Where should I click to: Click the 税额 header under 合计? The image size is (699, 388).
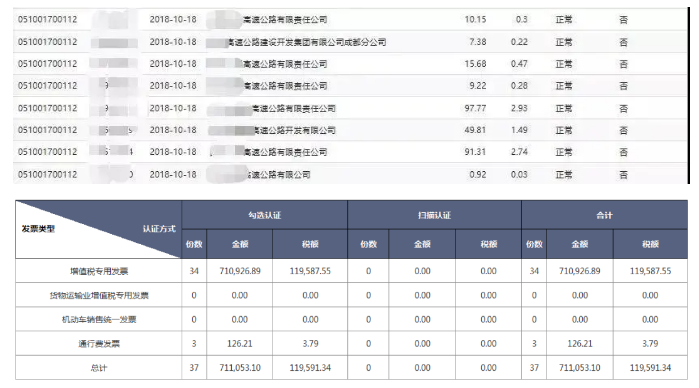[x=650, y=244]
